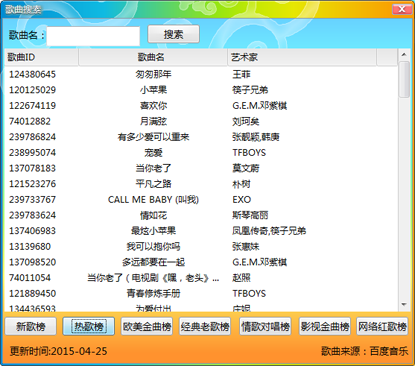Click song ID 239783624
The width and height of the screenshot is (415, 366).
click(32, 215)
